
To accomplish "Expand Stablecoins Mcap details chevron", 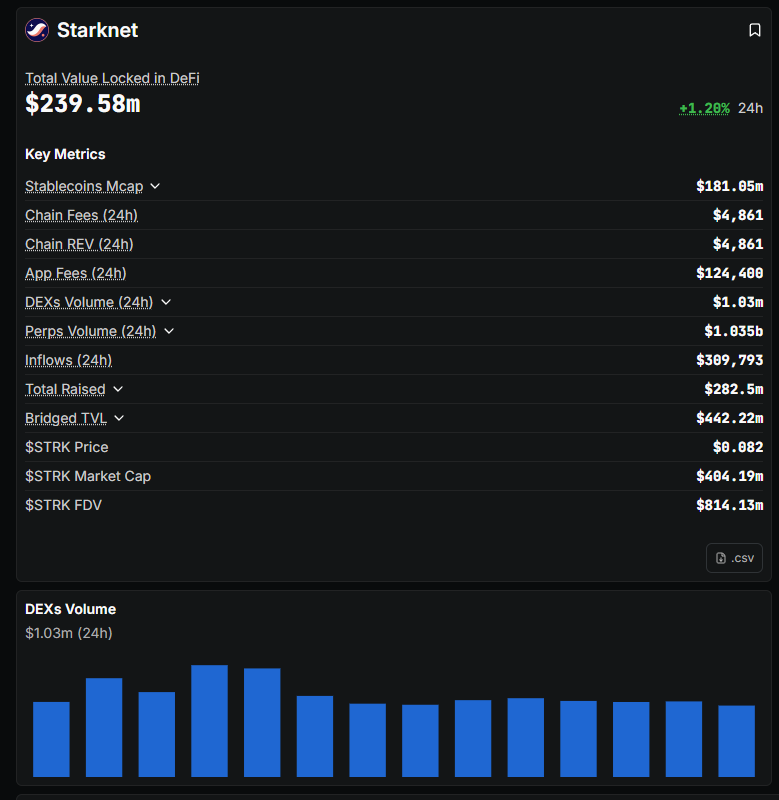I will tap(155, 186).
